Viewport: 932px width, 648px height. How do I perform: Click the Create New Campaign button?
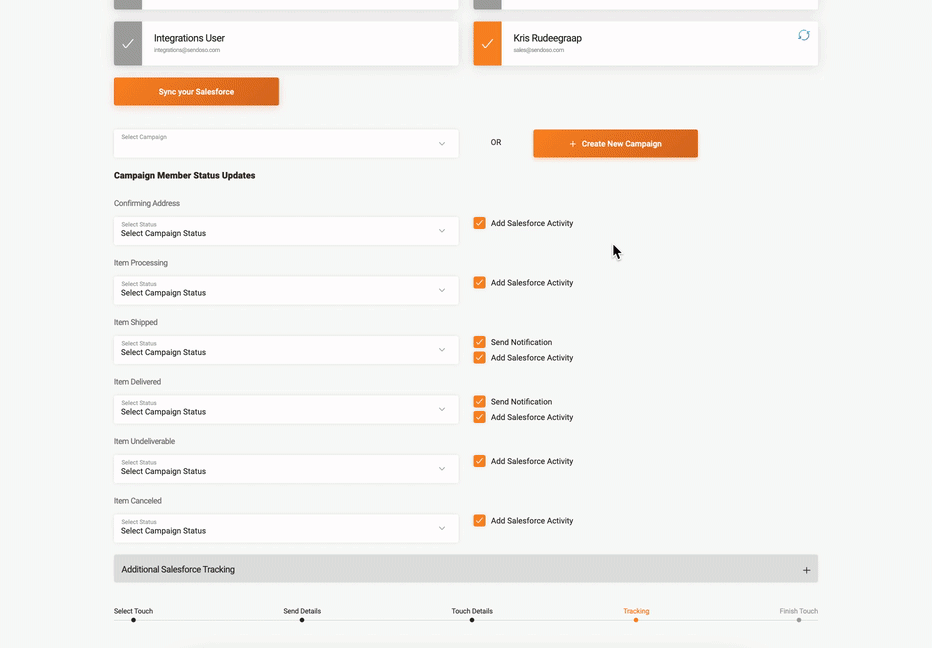(x=615, y=143)
